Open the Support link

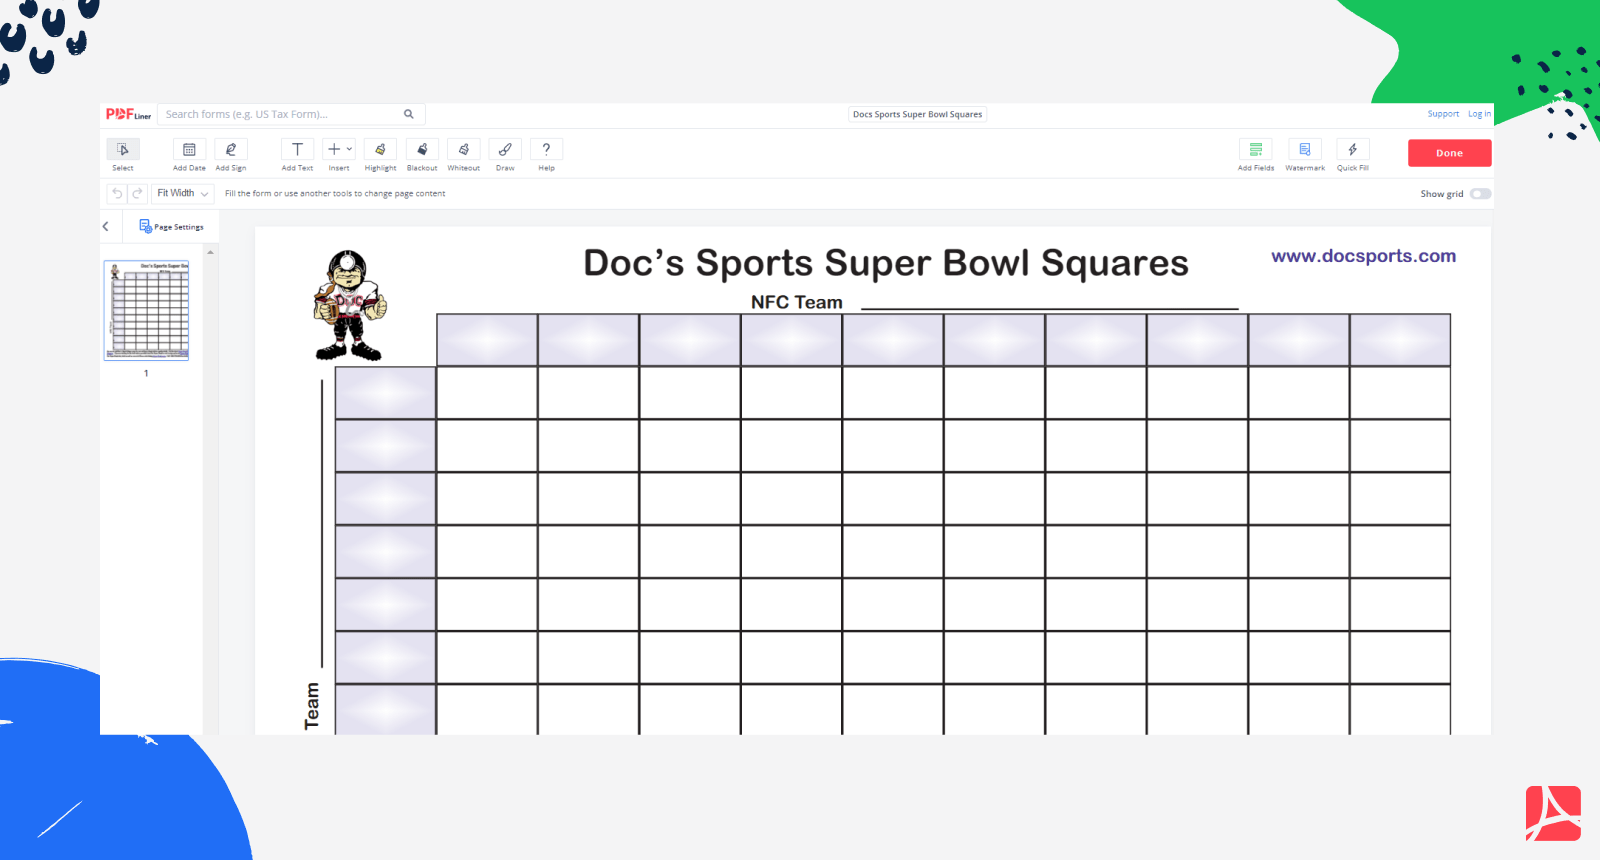pyautogui.click(x=1443, y=114)
